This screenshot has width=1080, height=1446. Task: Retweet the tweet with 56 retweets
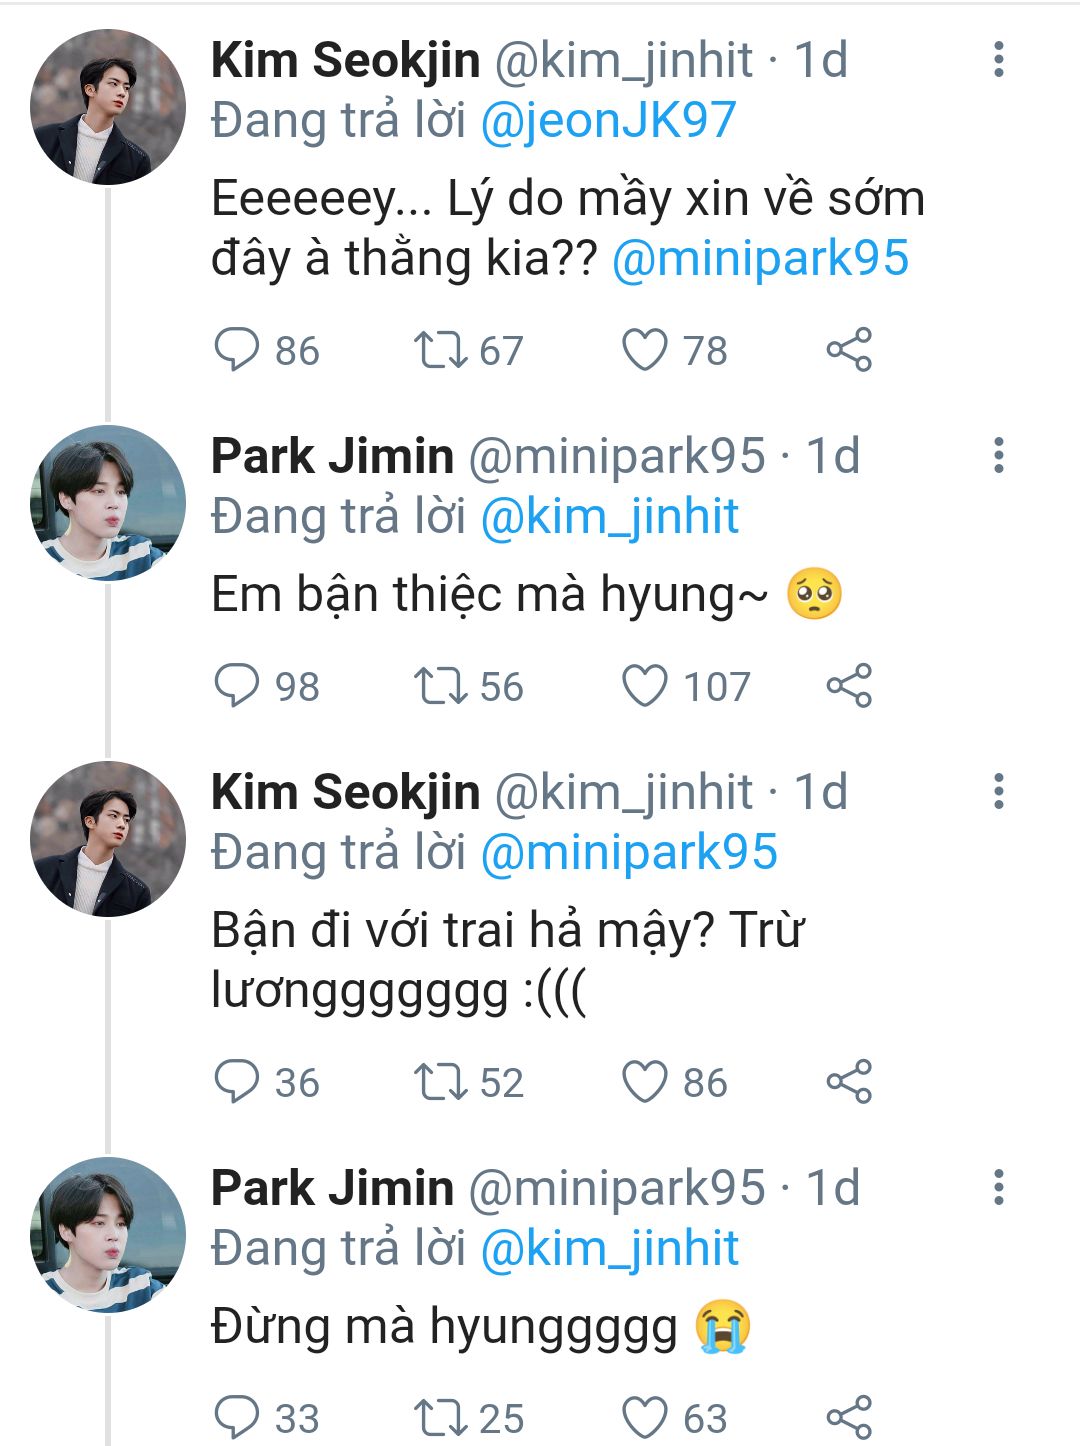tap(440, 687)
